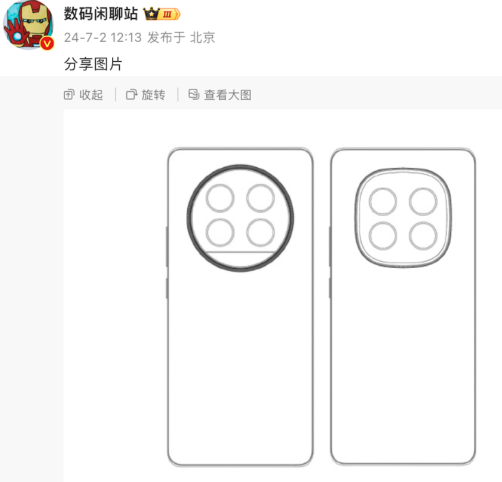Open the 数码闲聊站 username link

101,14
